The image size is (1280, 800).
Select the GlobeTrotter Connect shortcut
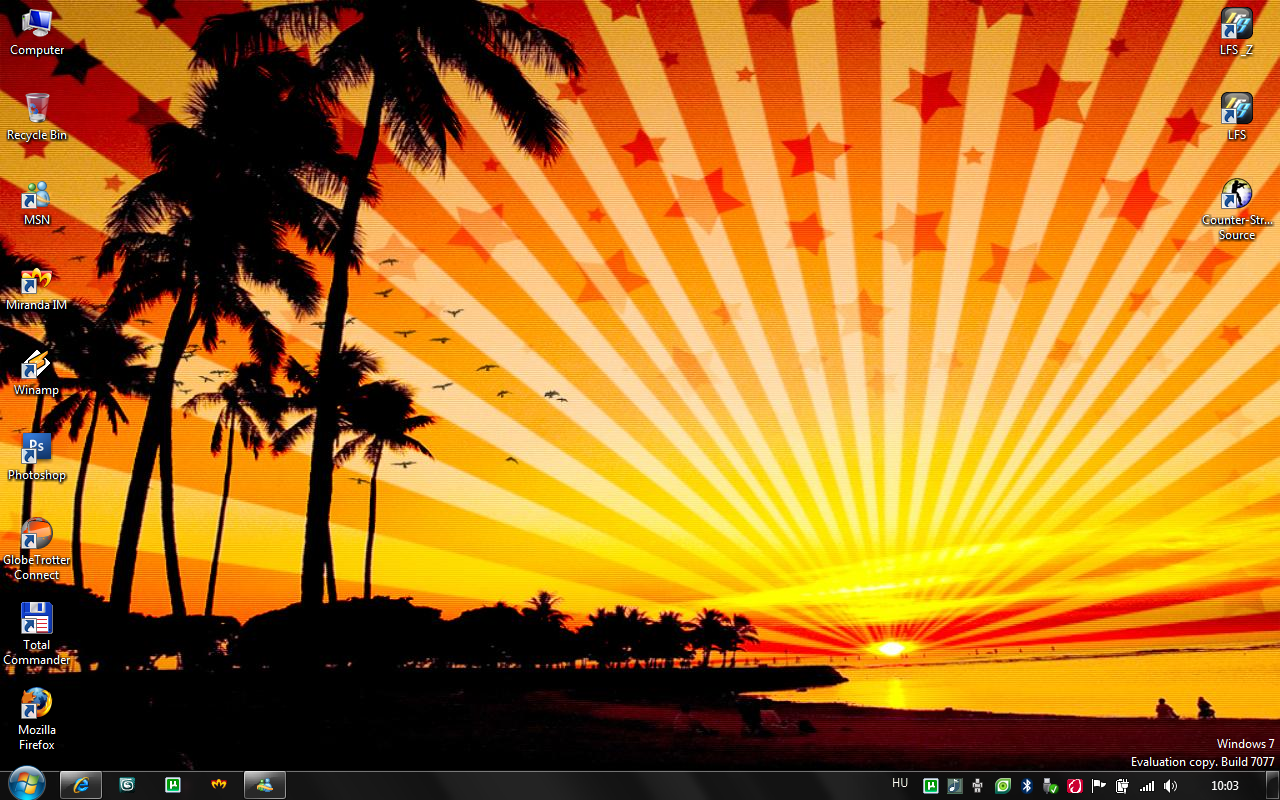coord(37,549)
